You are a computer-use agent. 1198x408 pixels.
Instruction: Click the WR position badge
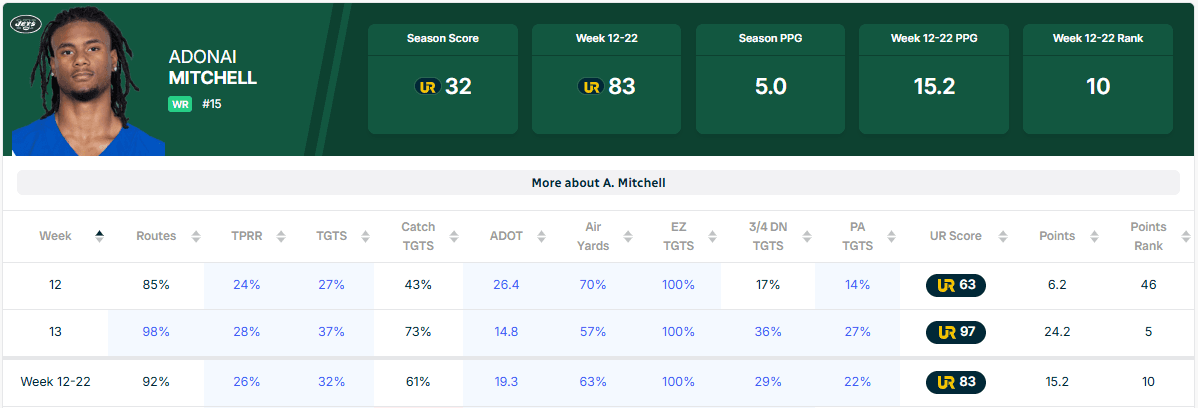point(180,103)
